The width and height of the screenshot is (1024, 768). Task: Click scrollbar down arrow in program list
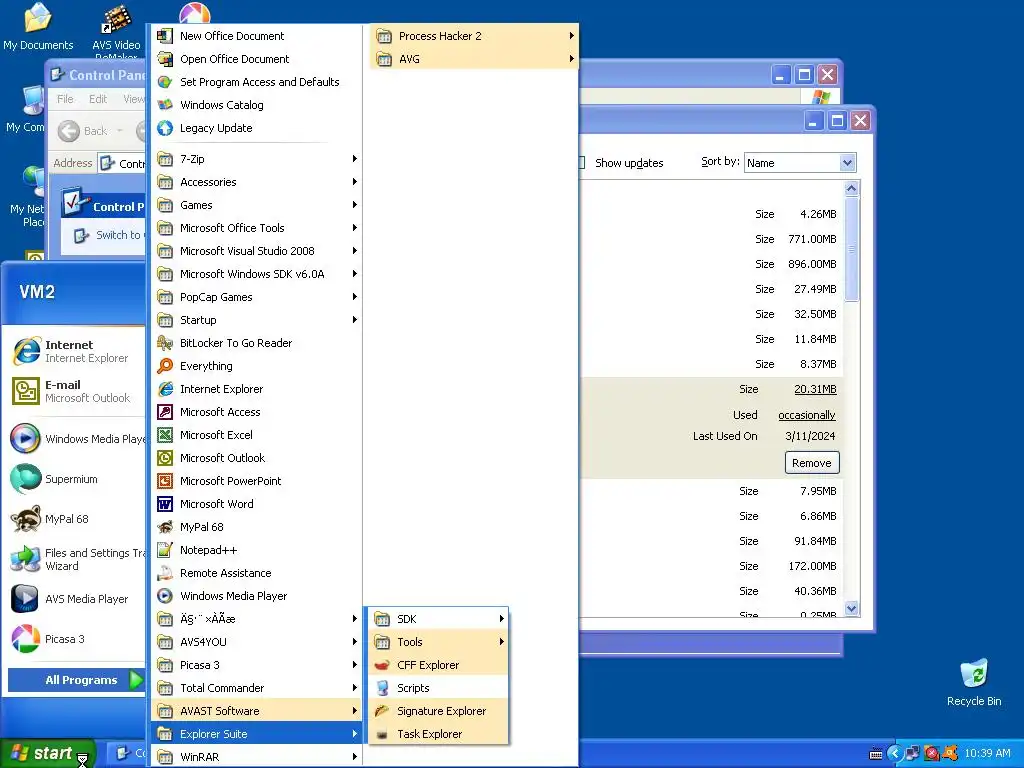pyautogui.click(x=851, y=609)
